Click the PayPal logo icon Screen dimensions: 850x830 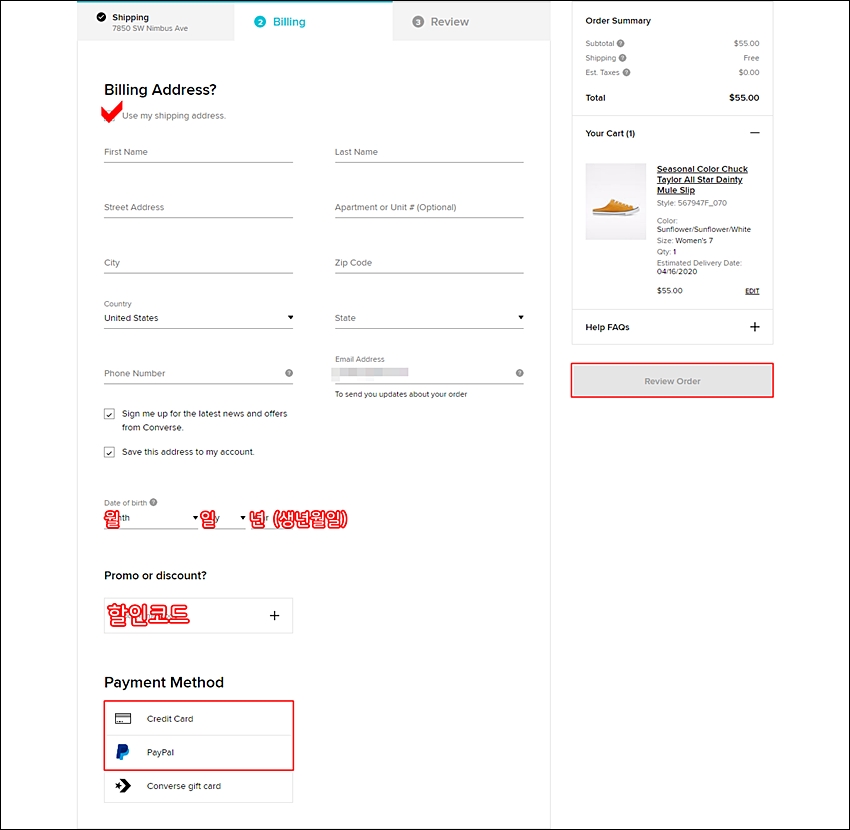pos(123,752)
